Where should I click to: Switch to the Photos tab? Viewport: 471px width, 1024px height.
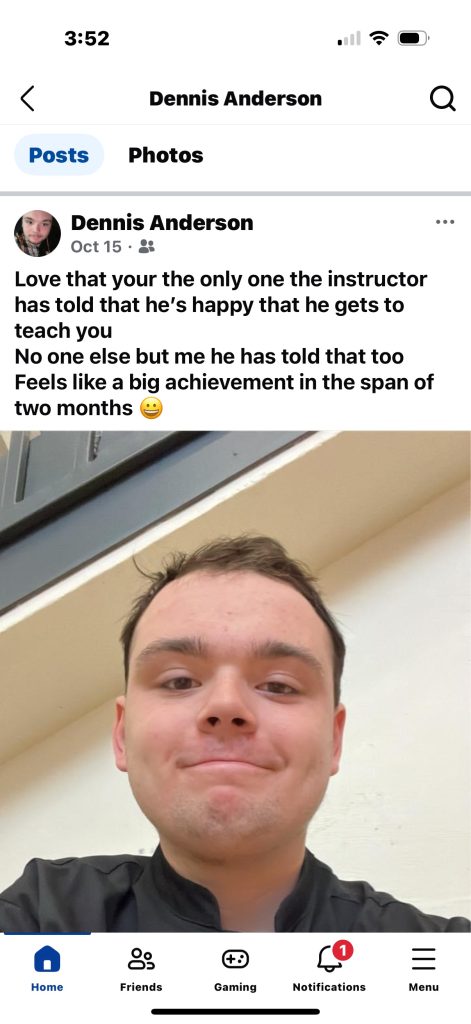tap(165, 155)
